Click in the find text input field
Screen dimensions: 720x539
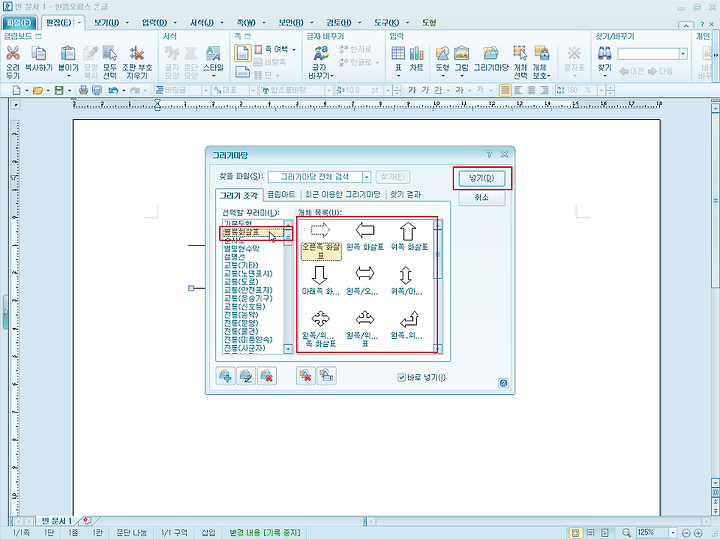[648, 54]
